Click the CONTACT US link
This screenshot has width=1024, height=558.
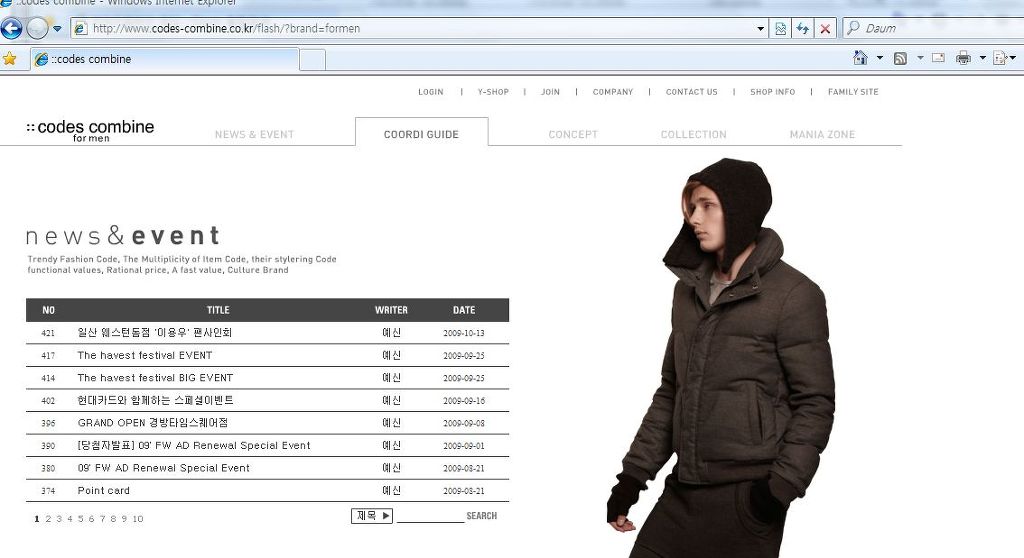[x=692, y=92]
